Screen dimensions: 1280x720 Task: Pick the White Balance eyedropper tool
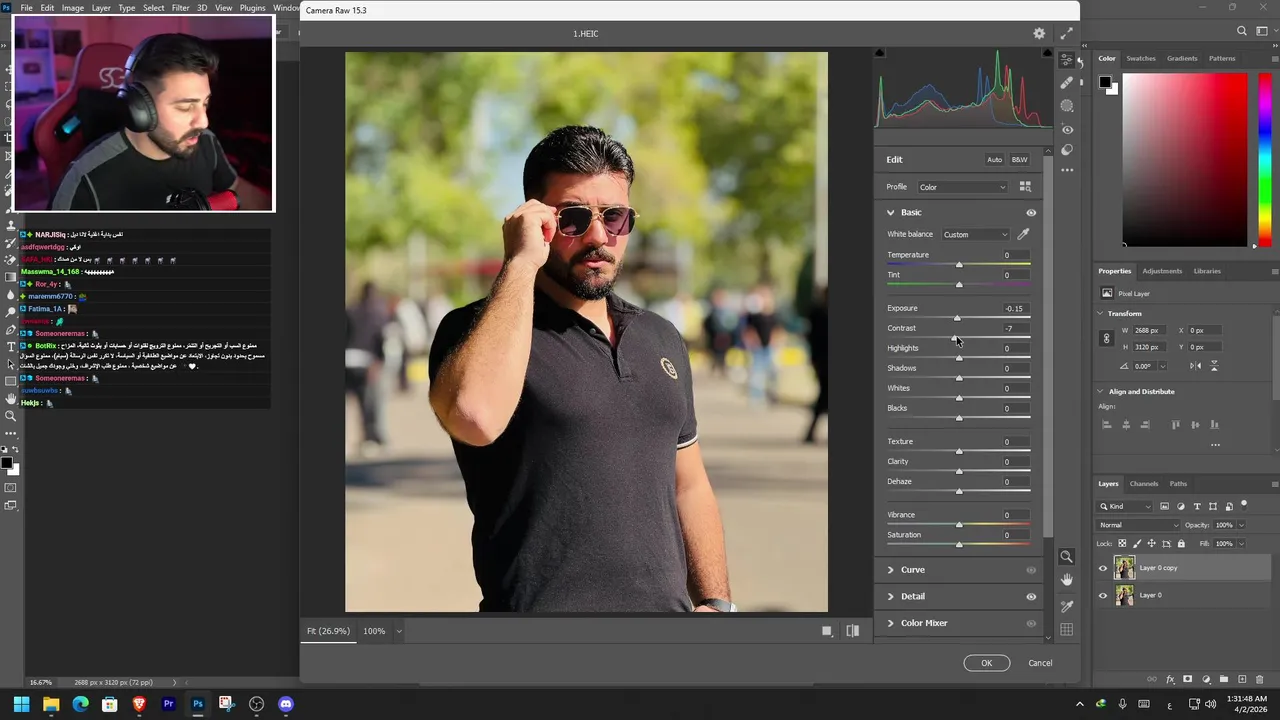(1023, 234)
